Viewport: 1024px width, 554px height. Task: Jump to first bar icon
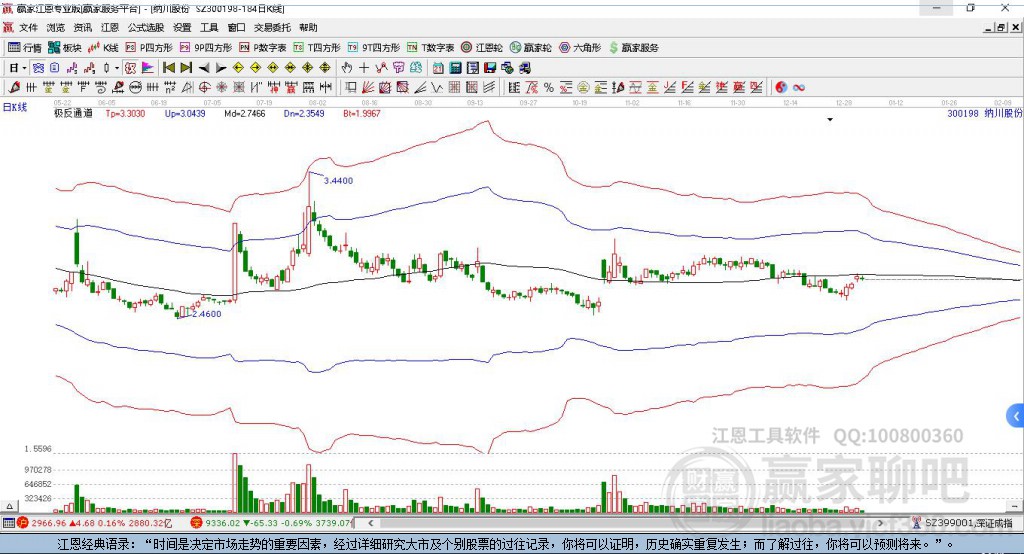[168, 68]
